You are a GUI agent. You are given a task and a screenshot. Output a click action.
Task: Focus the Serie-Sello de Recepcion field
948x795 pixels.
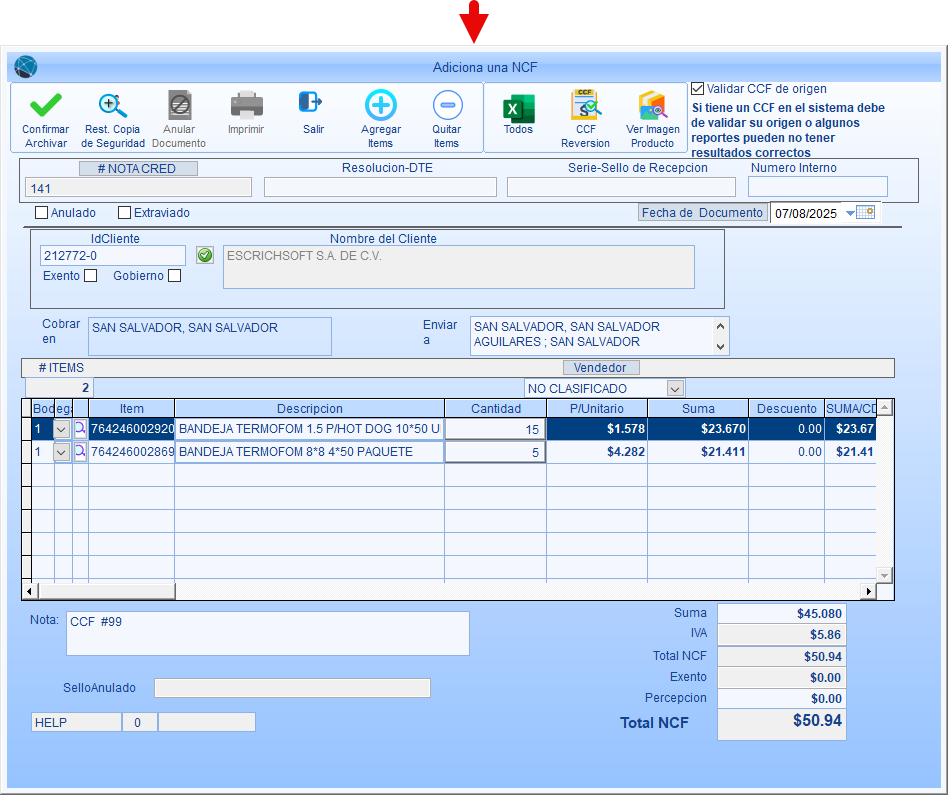point(621,187)
